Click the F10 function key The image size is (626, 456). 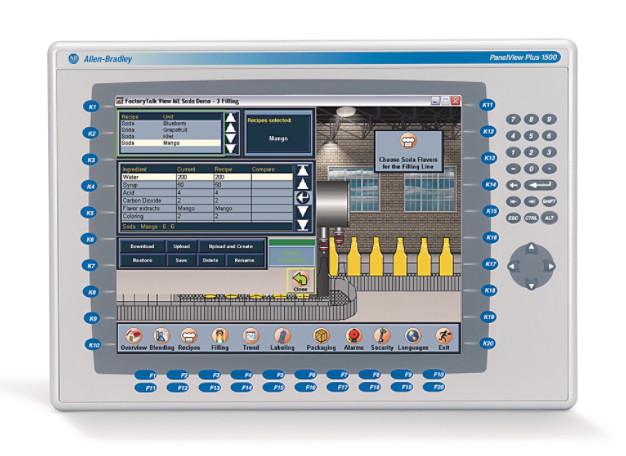pyautogui.click(x=434, y=374)
